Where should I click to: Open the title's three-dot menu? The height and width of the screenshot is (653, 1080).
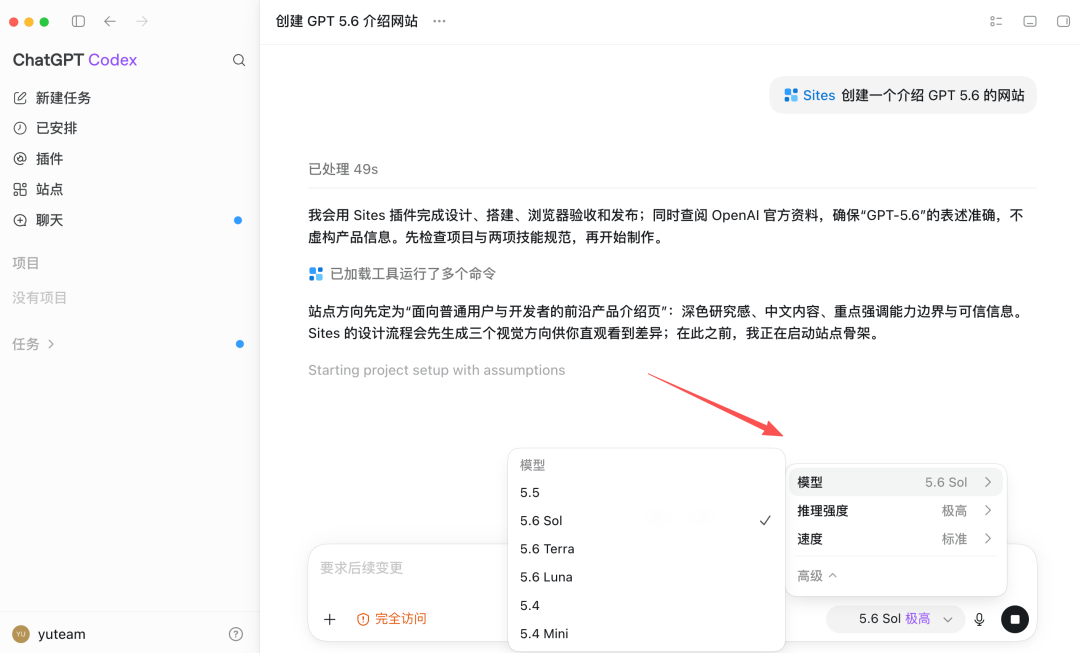pos(439,21)
